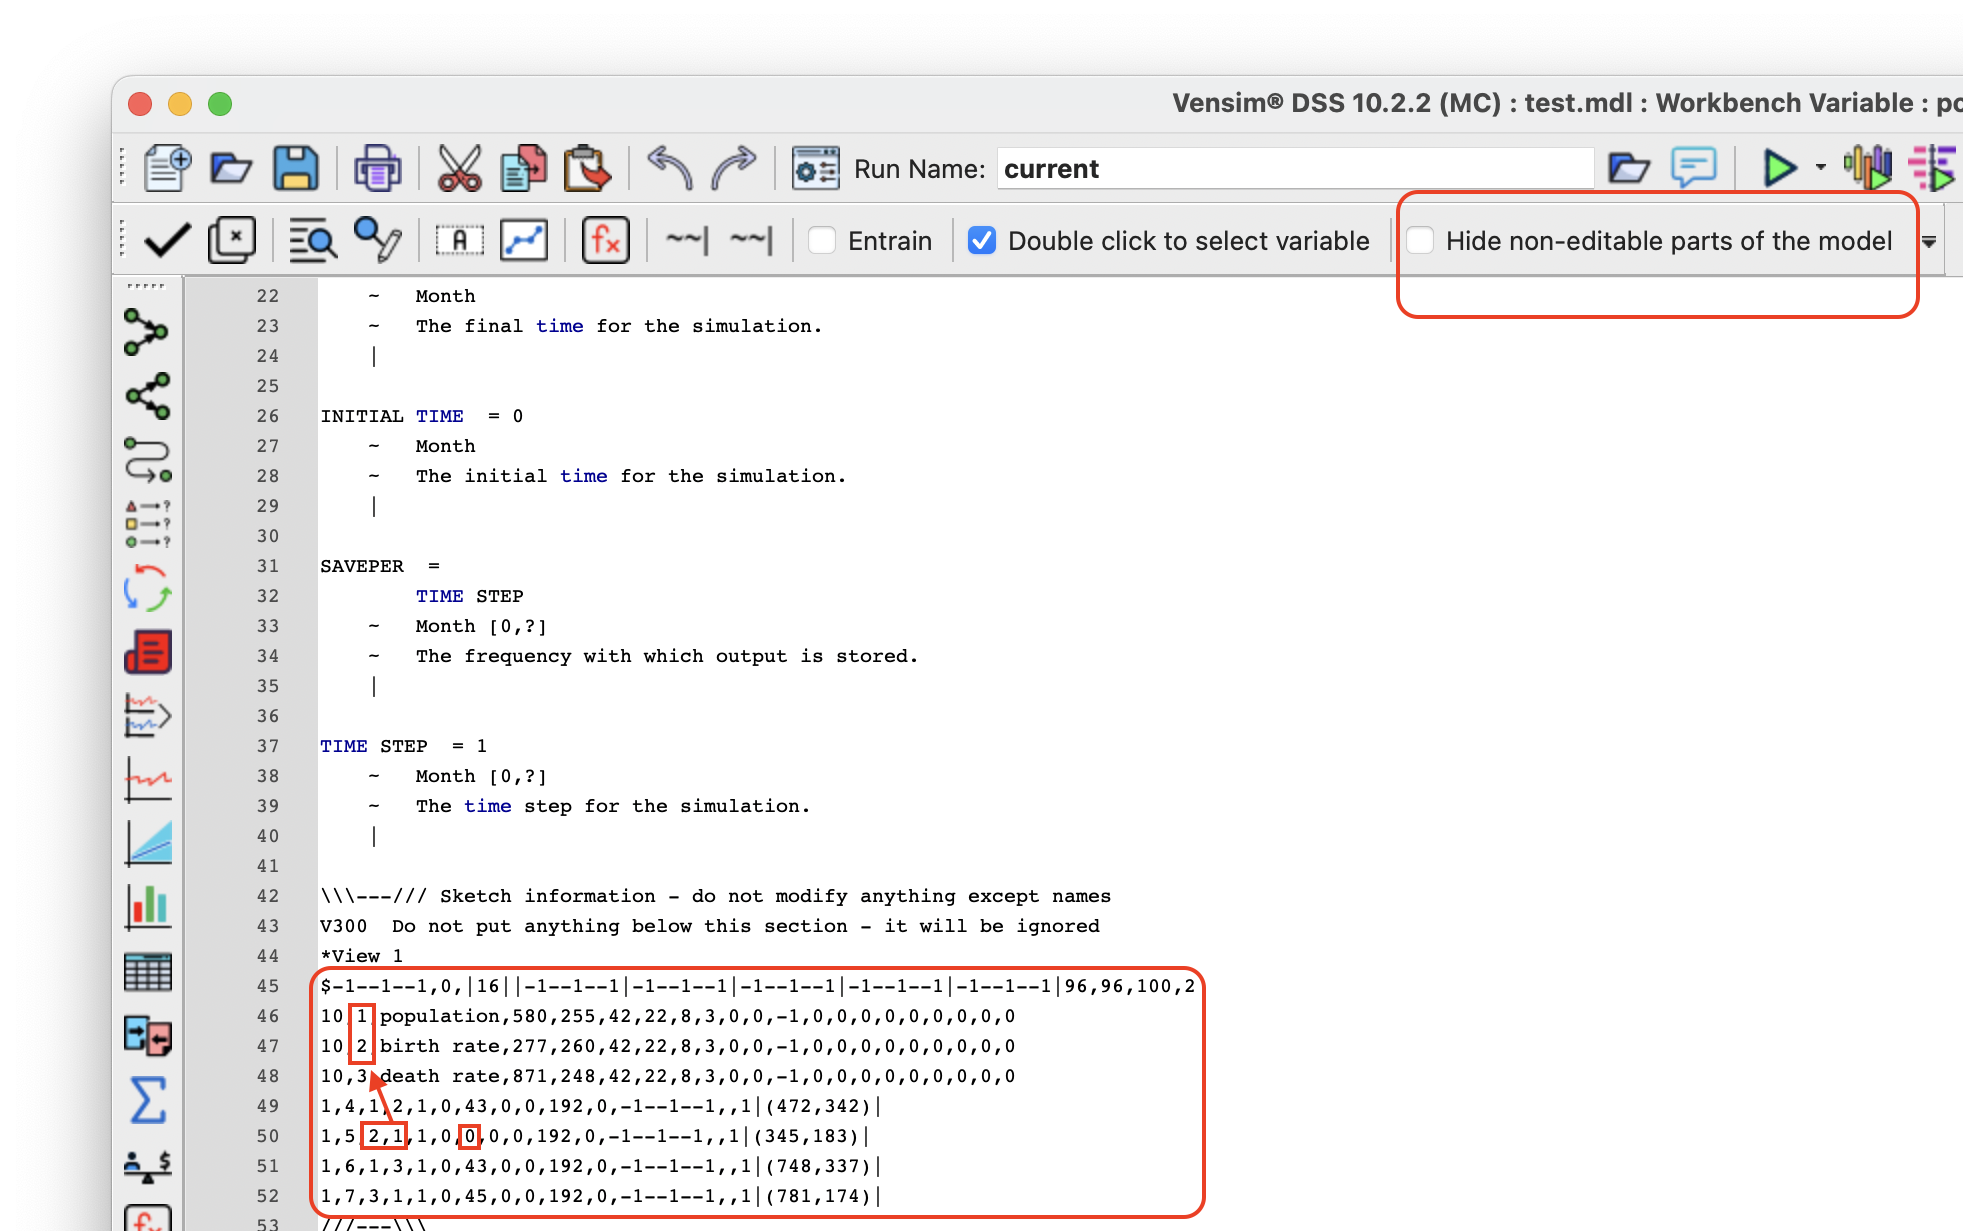Open the Causes Tree analysis tool
This screenshot has height=1231, width=1963.
point(147,332)
